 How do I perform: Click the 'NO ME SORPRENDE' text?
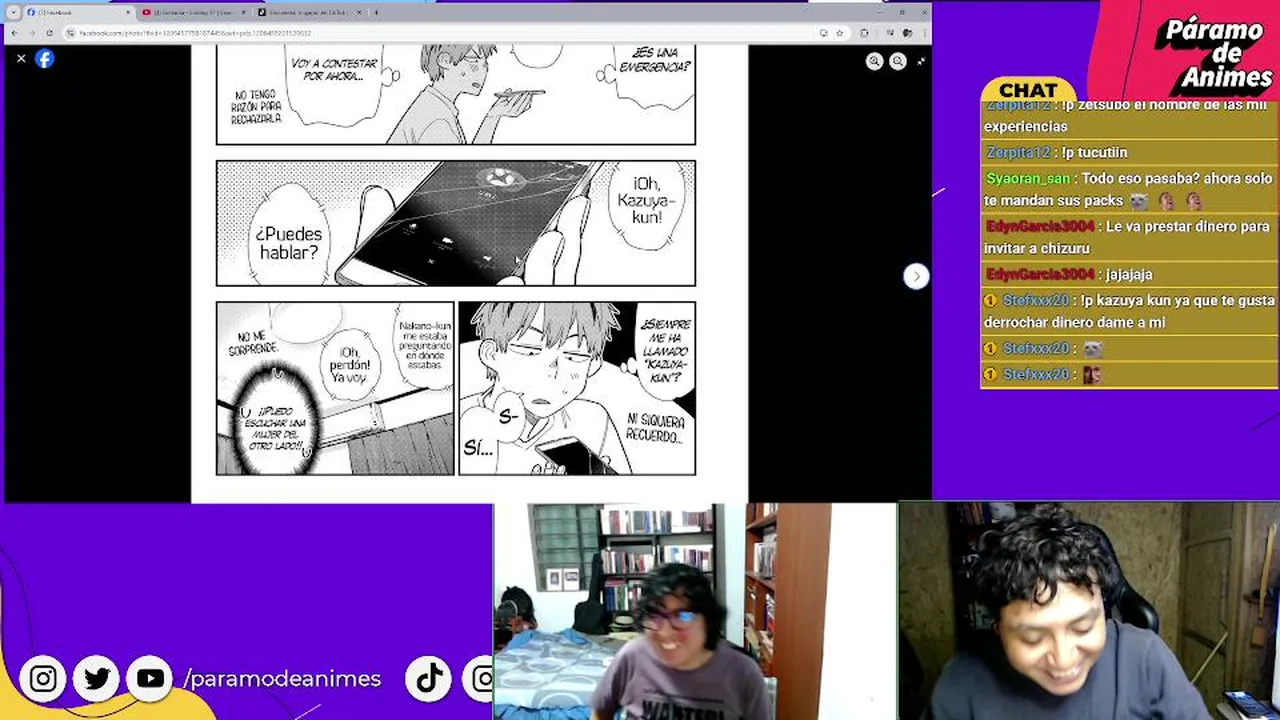click(253, 344)
